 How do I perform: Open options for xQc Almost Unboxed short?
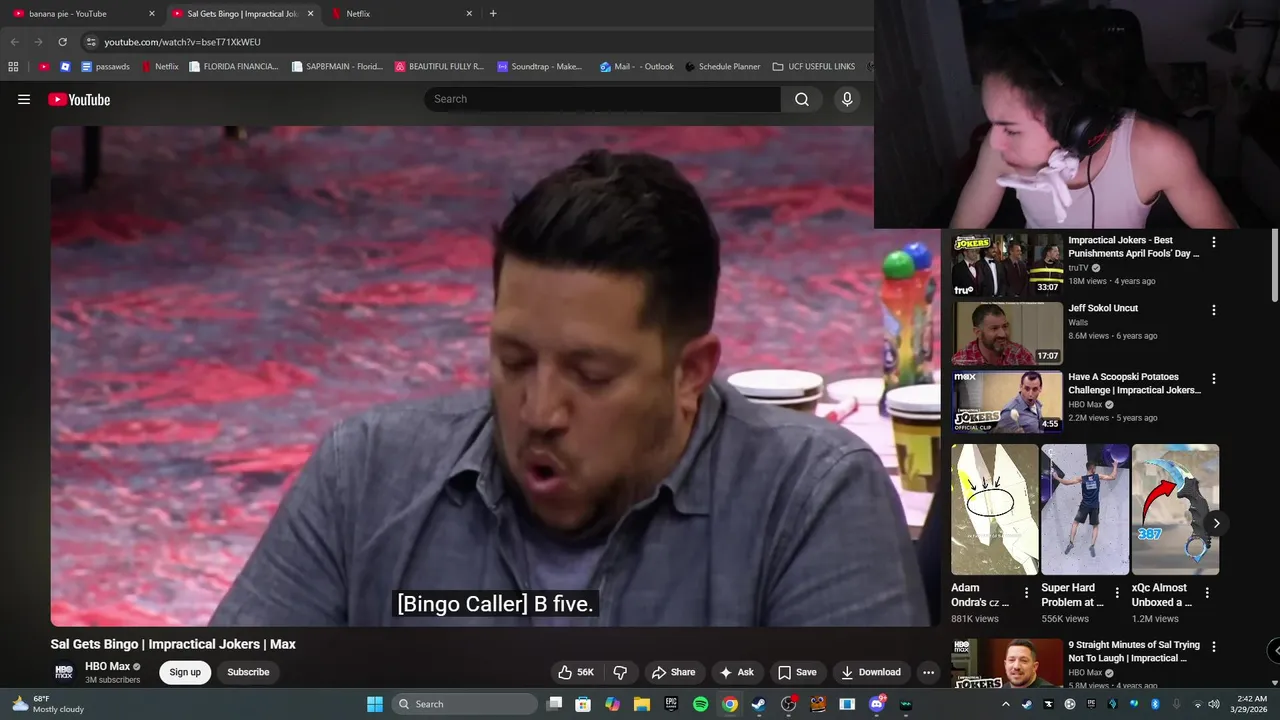(1207, 592)
